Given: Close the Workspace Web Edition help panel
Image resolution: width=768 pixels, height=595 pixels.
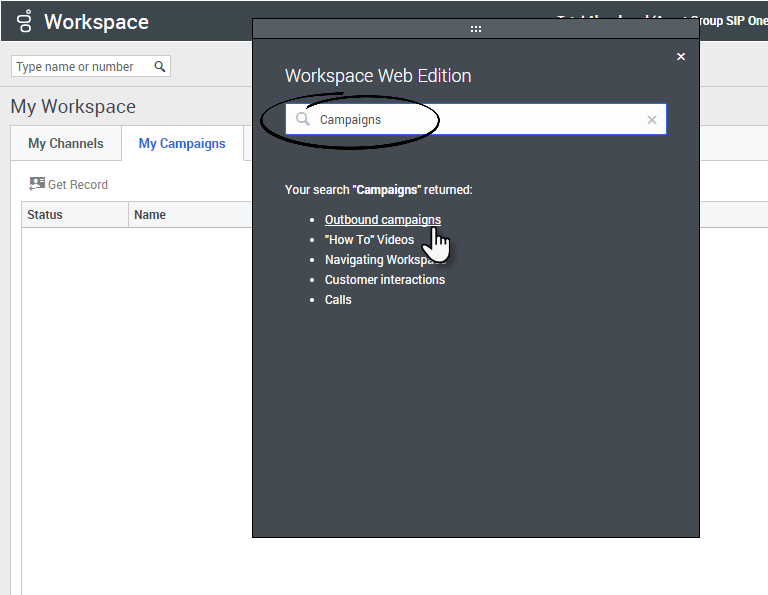Looking at the screenshot, I should click(681, 56).
